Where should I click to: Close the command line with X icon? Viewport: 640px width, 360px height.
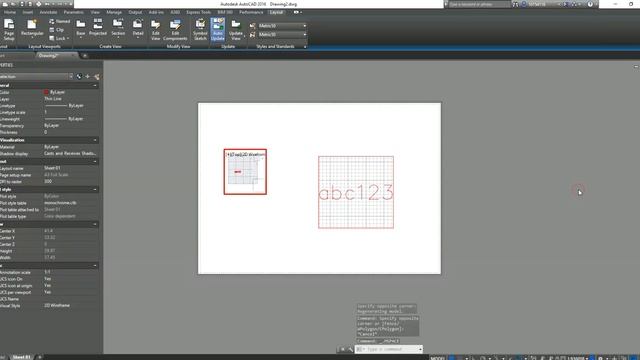[x=342, y=349]
